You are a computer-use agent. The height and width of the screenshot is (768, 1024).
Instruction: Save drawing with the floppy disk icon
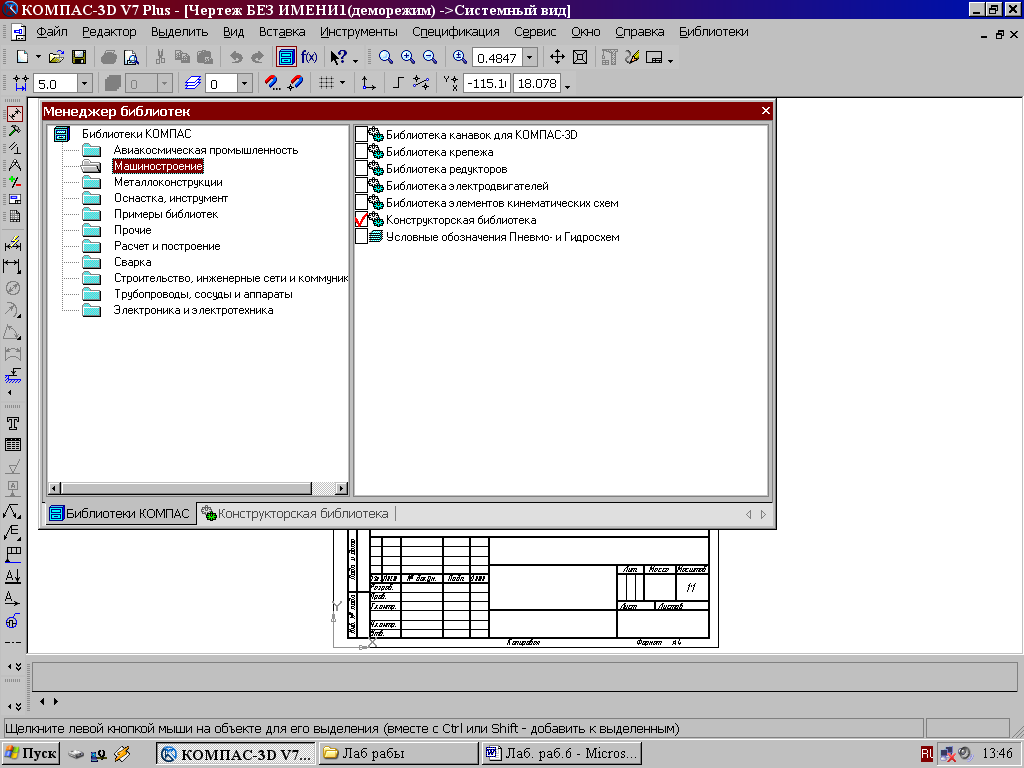[x=79, y=57]
